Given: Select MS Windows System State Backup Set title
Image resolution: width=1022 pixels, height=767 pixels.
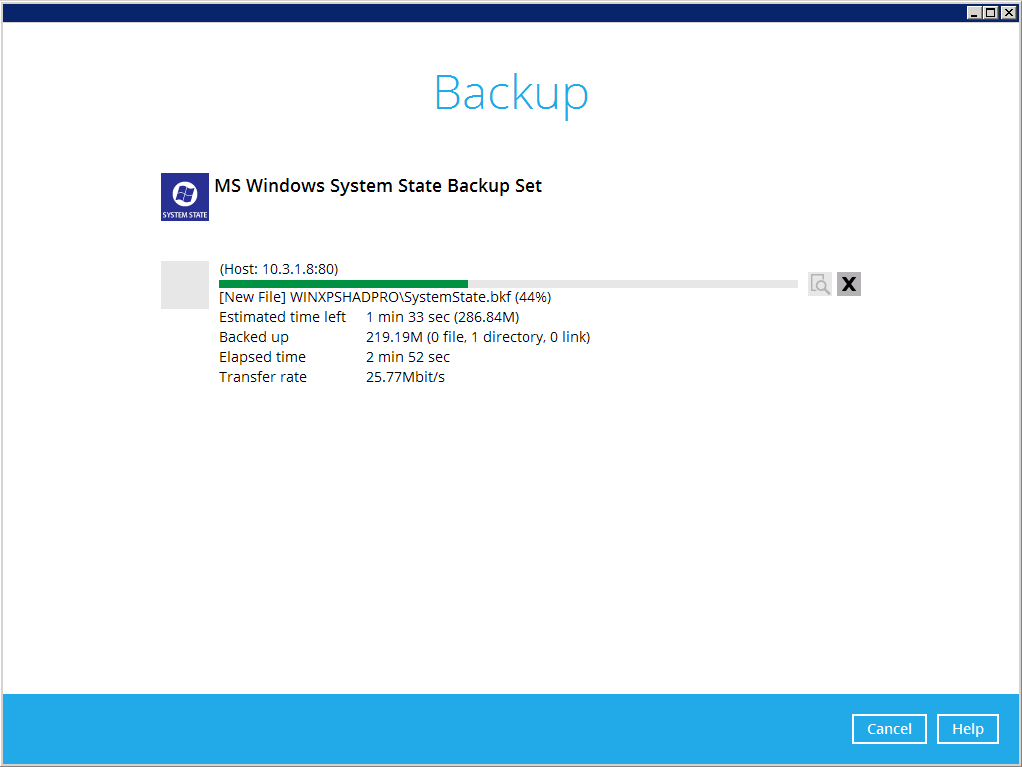Looking at the screenshot, I should [x=378, y=186].
